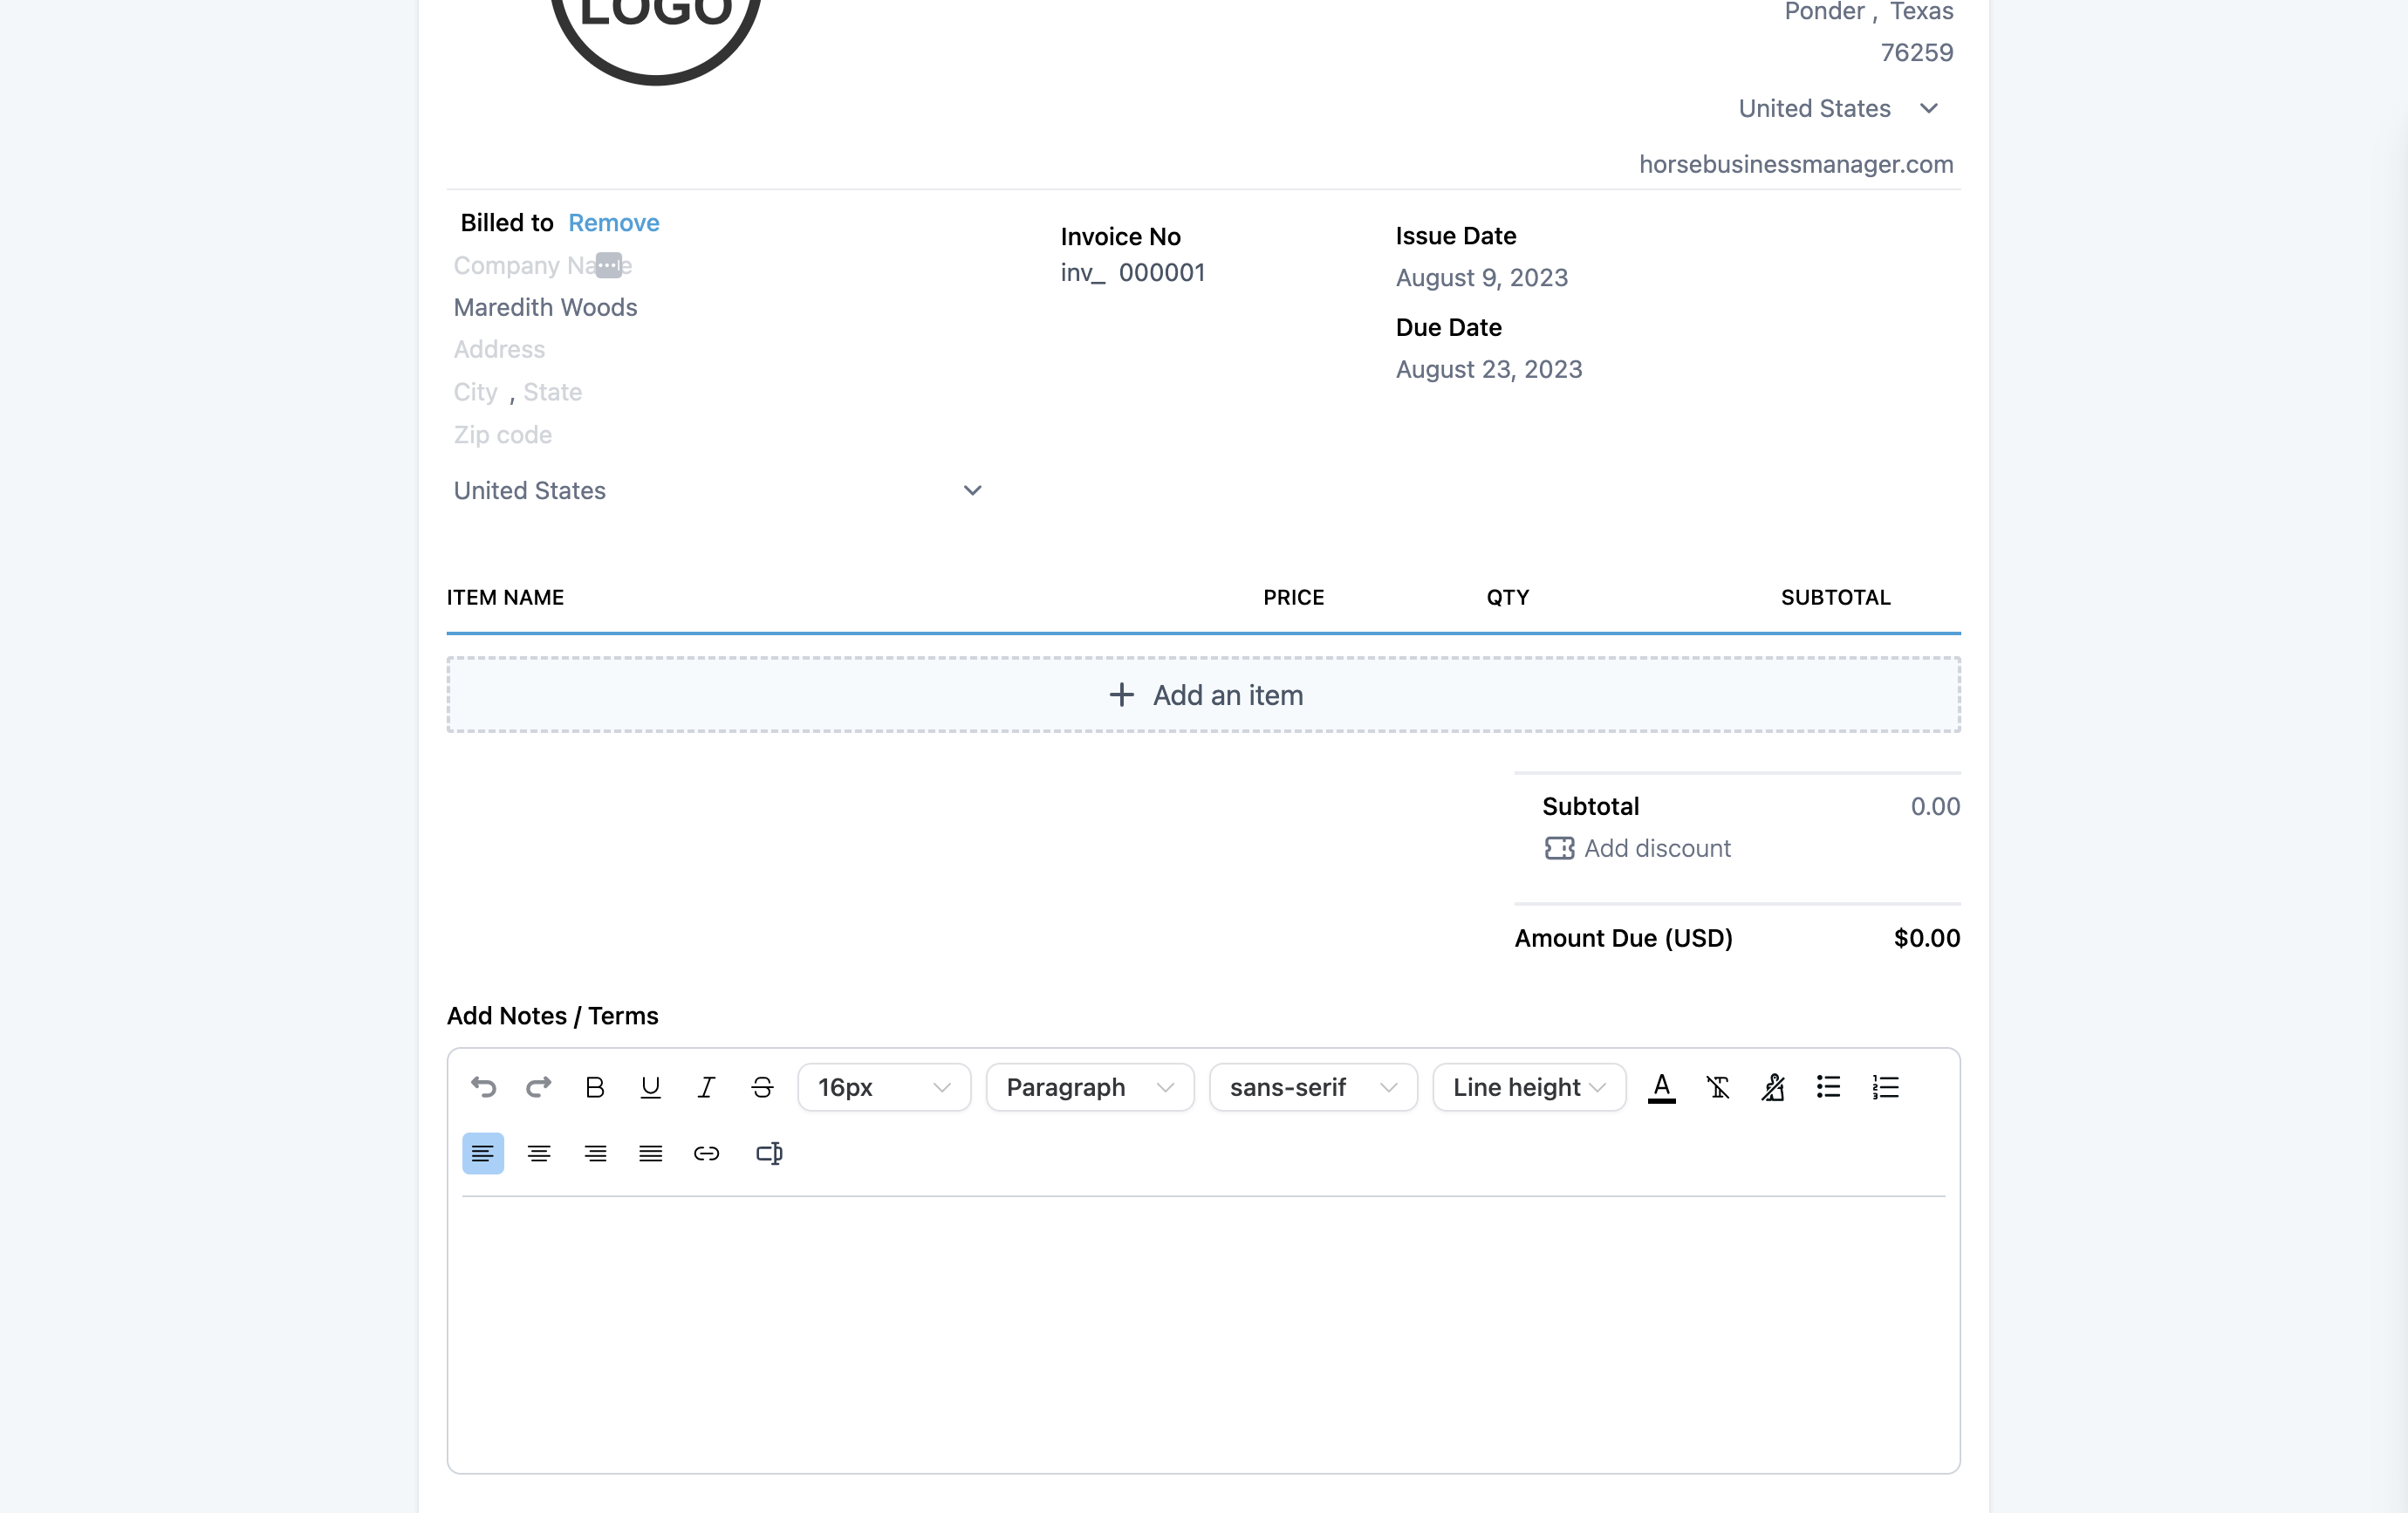Justify the notes text
The image size is (2408, 1513).
(651, 1153)
